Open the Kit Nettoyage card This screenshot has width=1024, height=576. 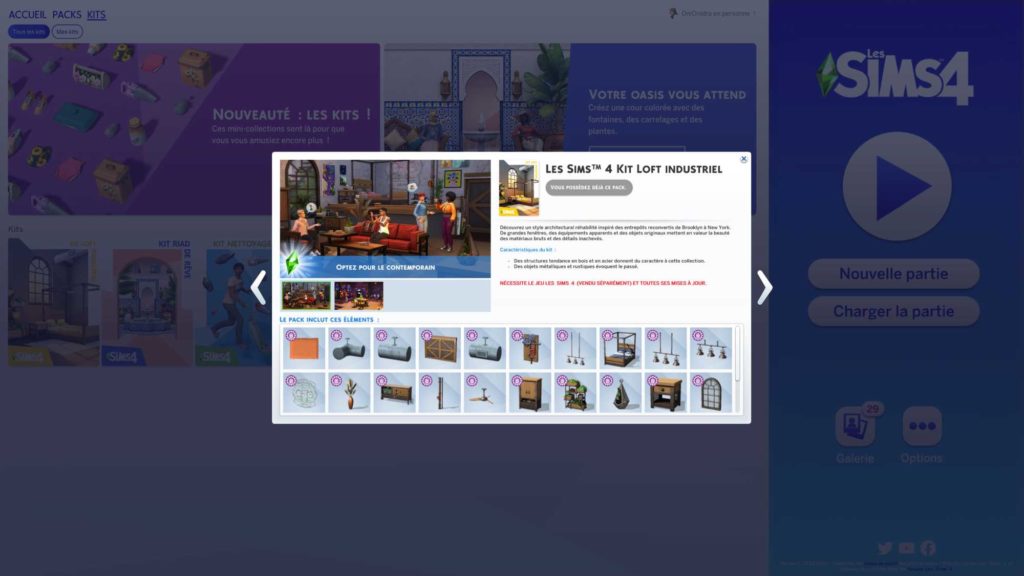pyautogui.click(x=233, y=302)
